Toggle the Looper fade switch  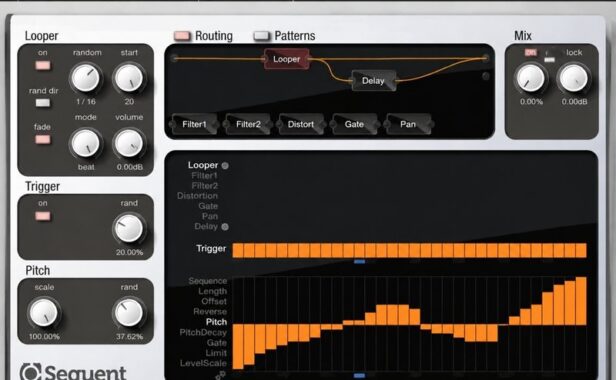click(43, 140)
